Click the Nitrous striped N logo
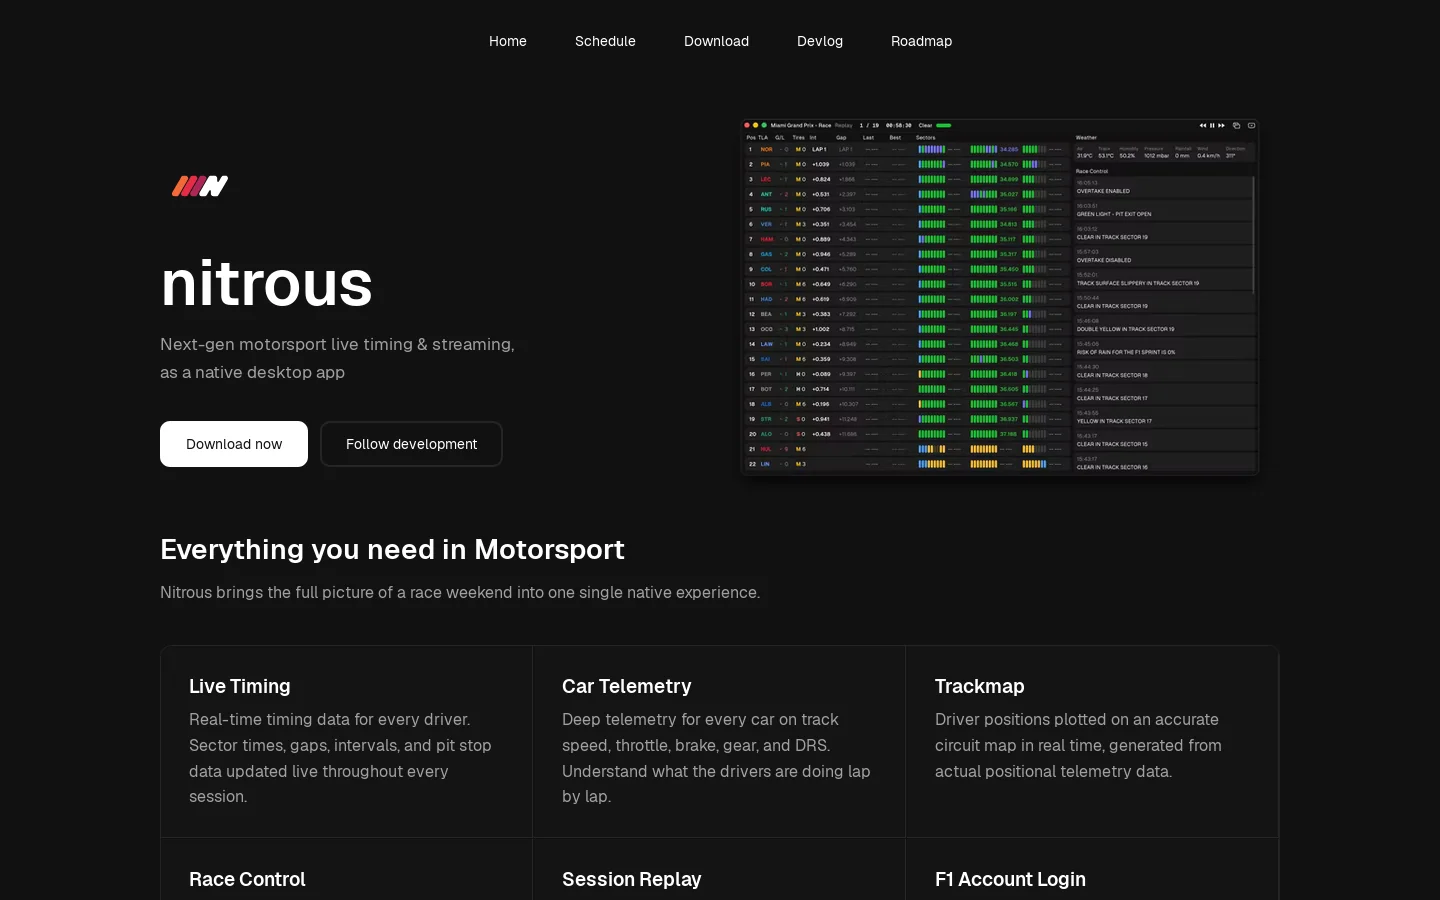Viewport: 1440px width, 900px height. click(x=200, y=186)
